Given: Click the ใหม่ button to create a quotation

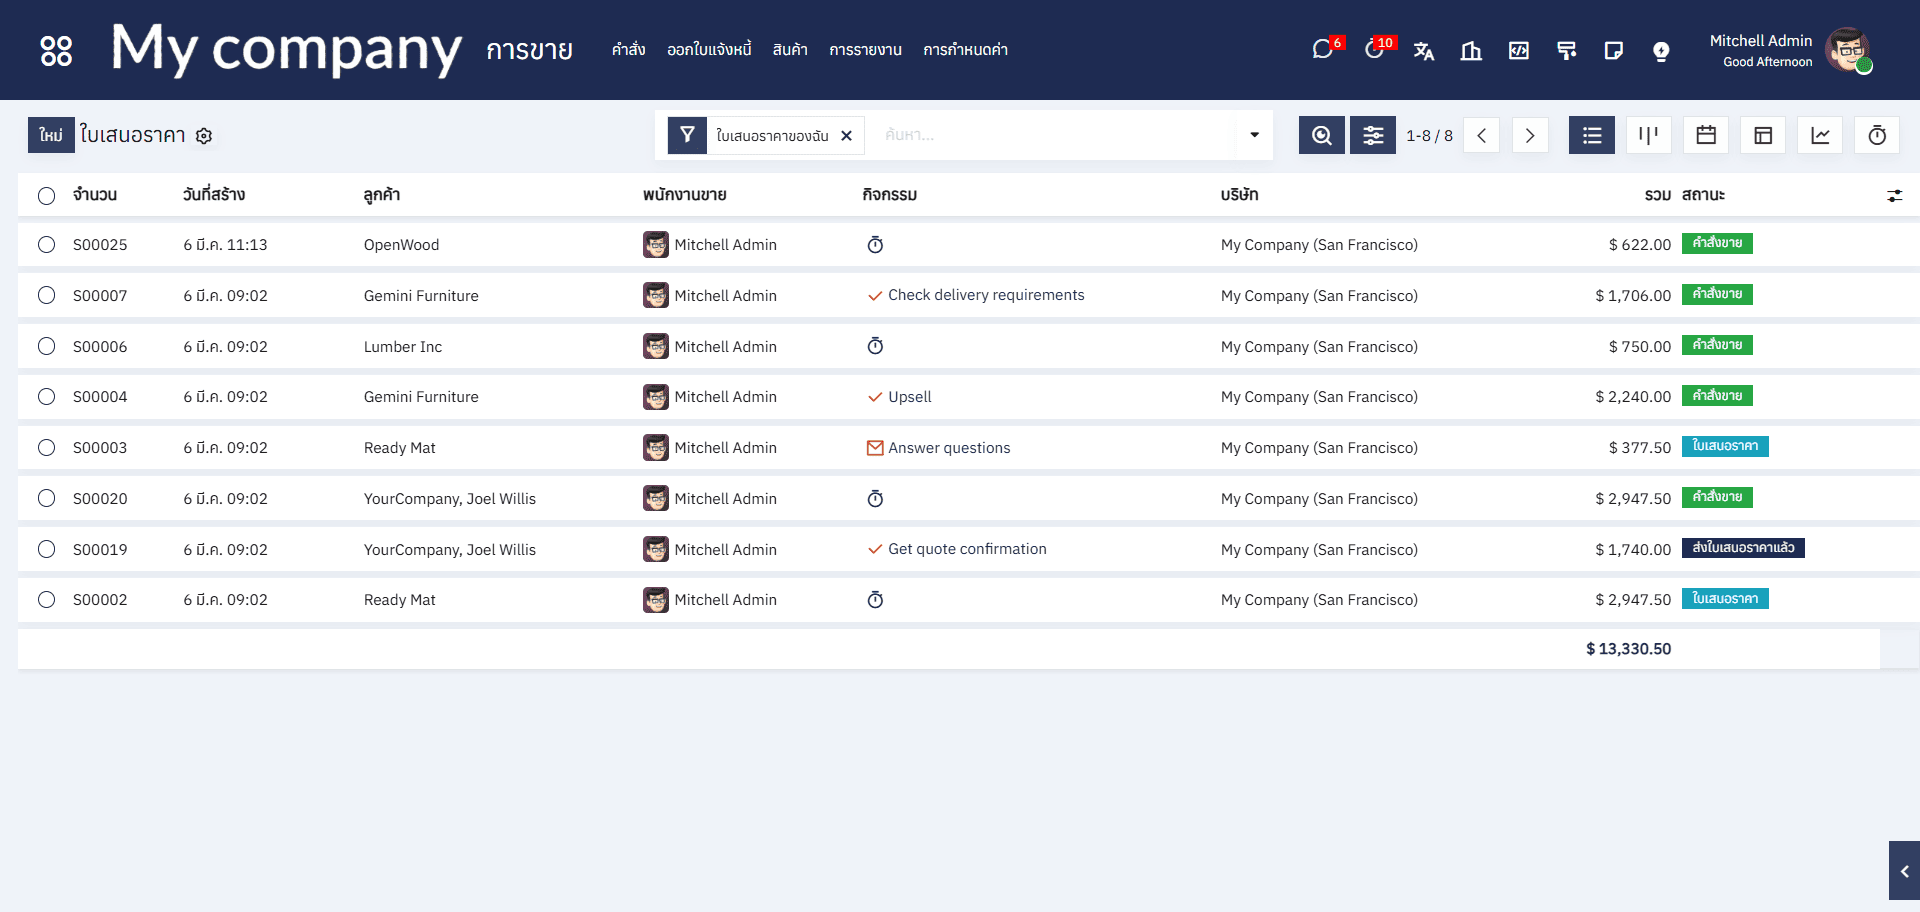Looking at the screenshot, I should 51,135.
